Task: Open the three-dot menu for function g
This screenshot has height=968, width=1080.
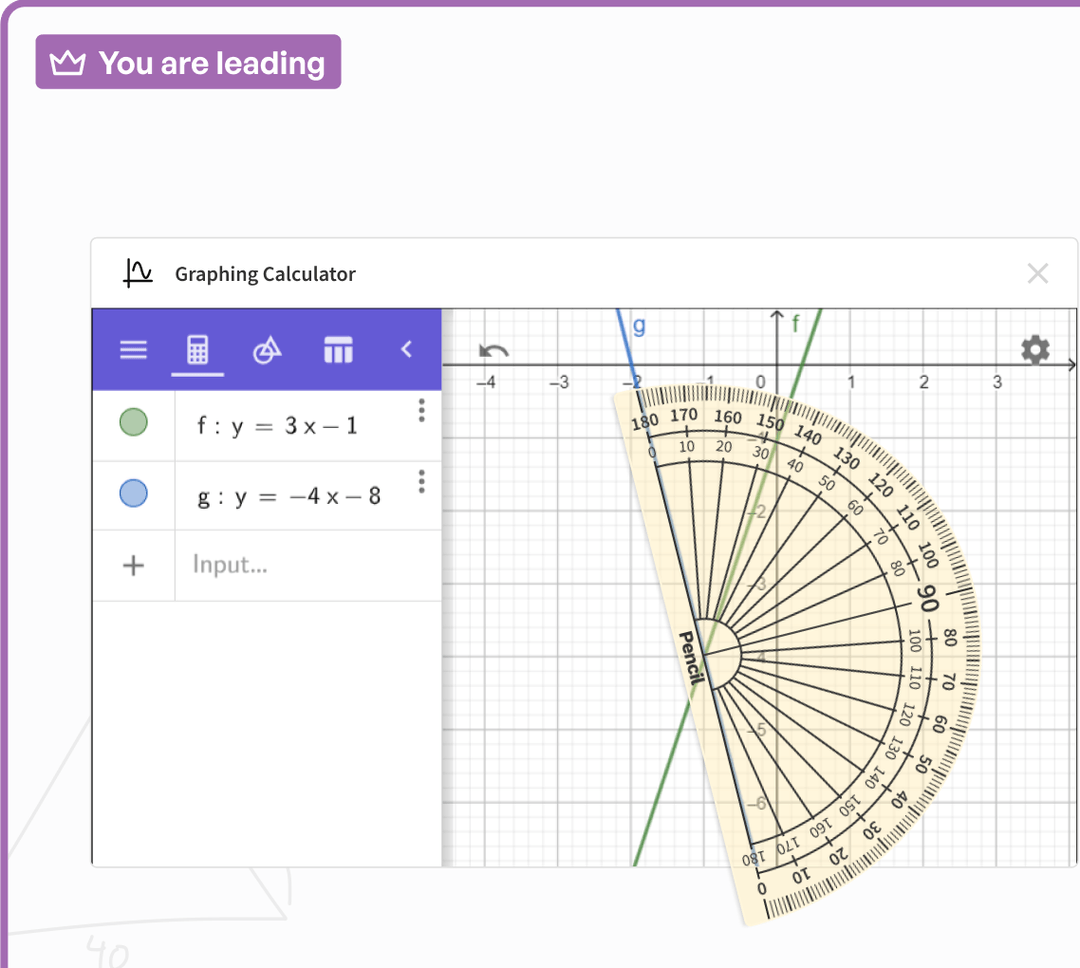Action: pyautogui.click(x=421, y=482)
